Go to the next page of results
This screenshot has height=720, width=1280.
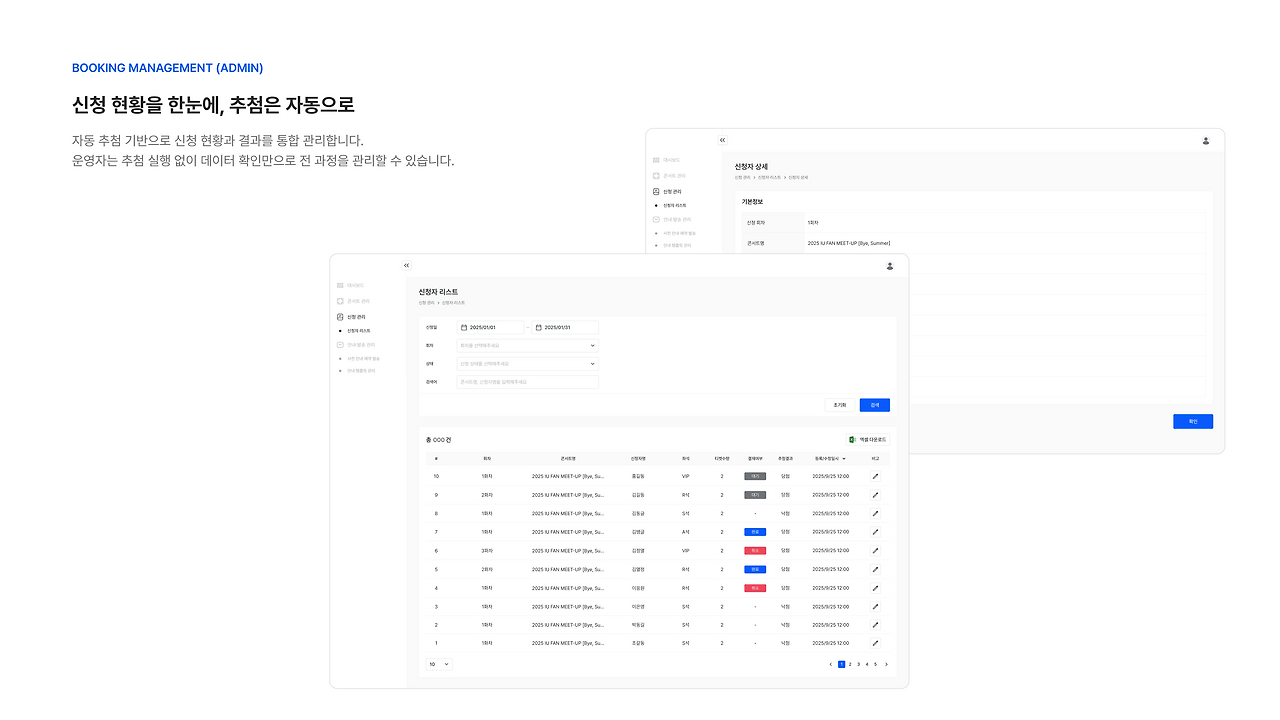886,664
